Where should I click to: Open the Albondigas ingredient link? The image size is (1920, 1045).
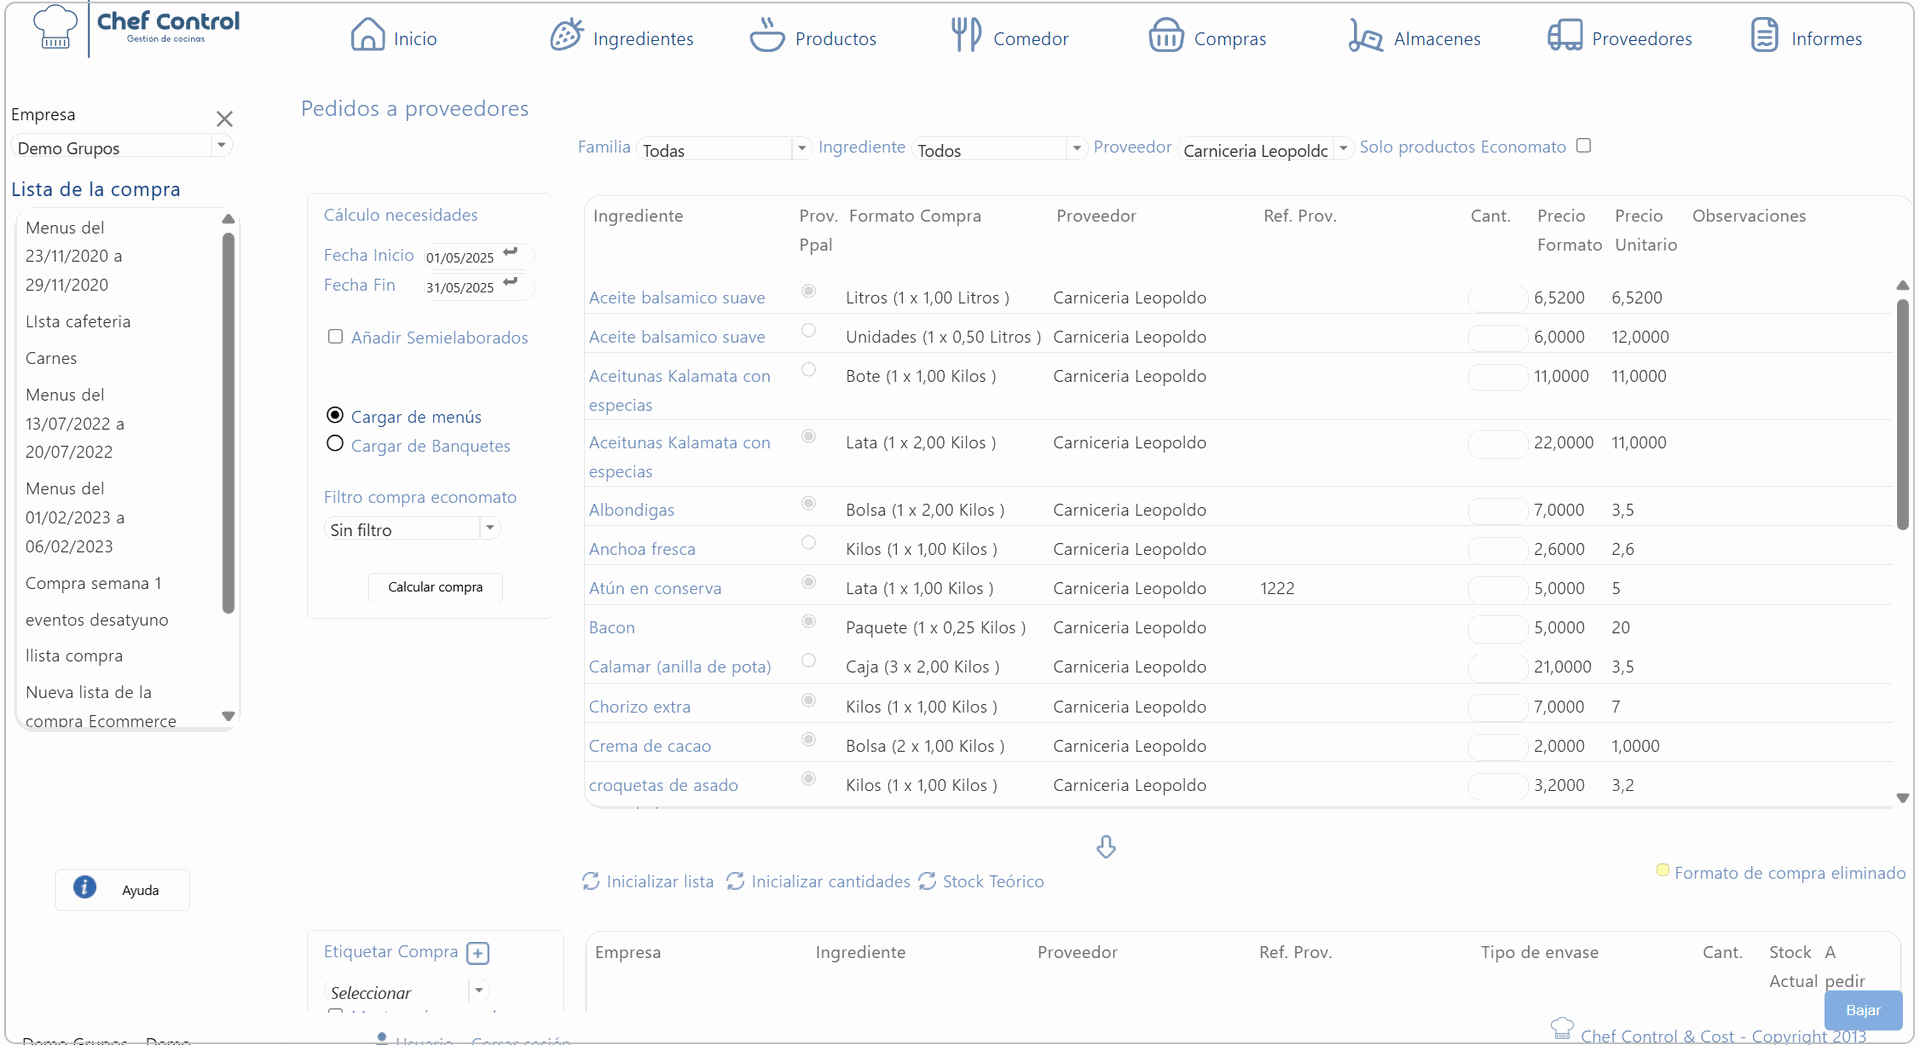(x=631, y=509)
